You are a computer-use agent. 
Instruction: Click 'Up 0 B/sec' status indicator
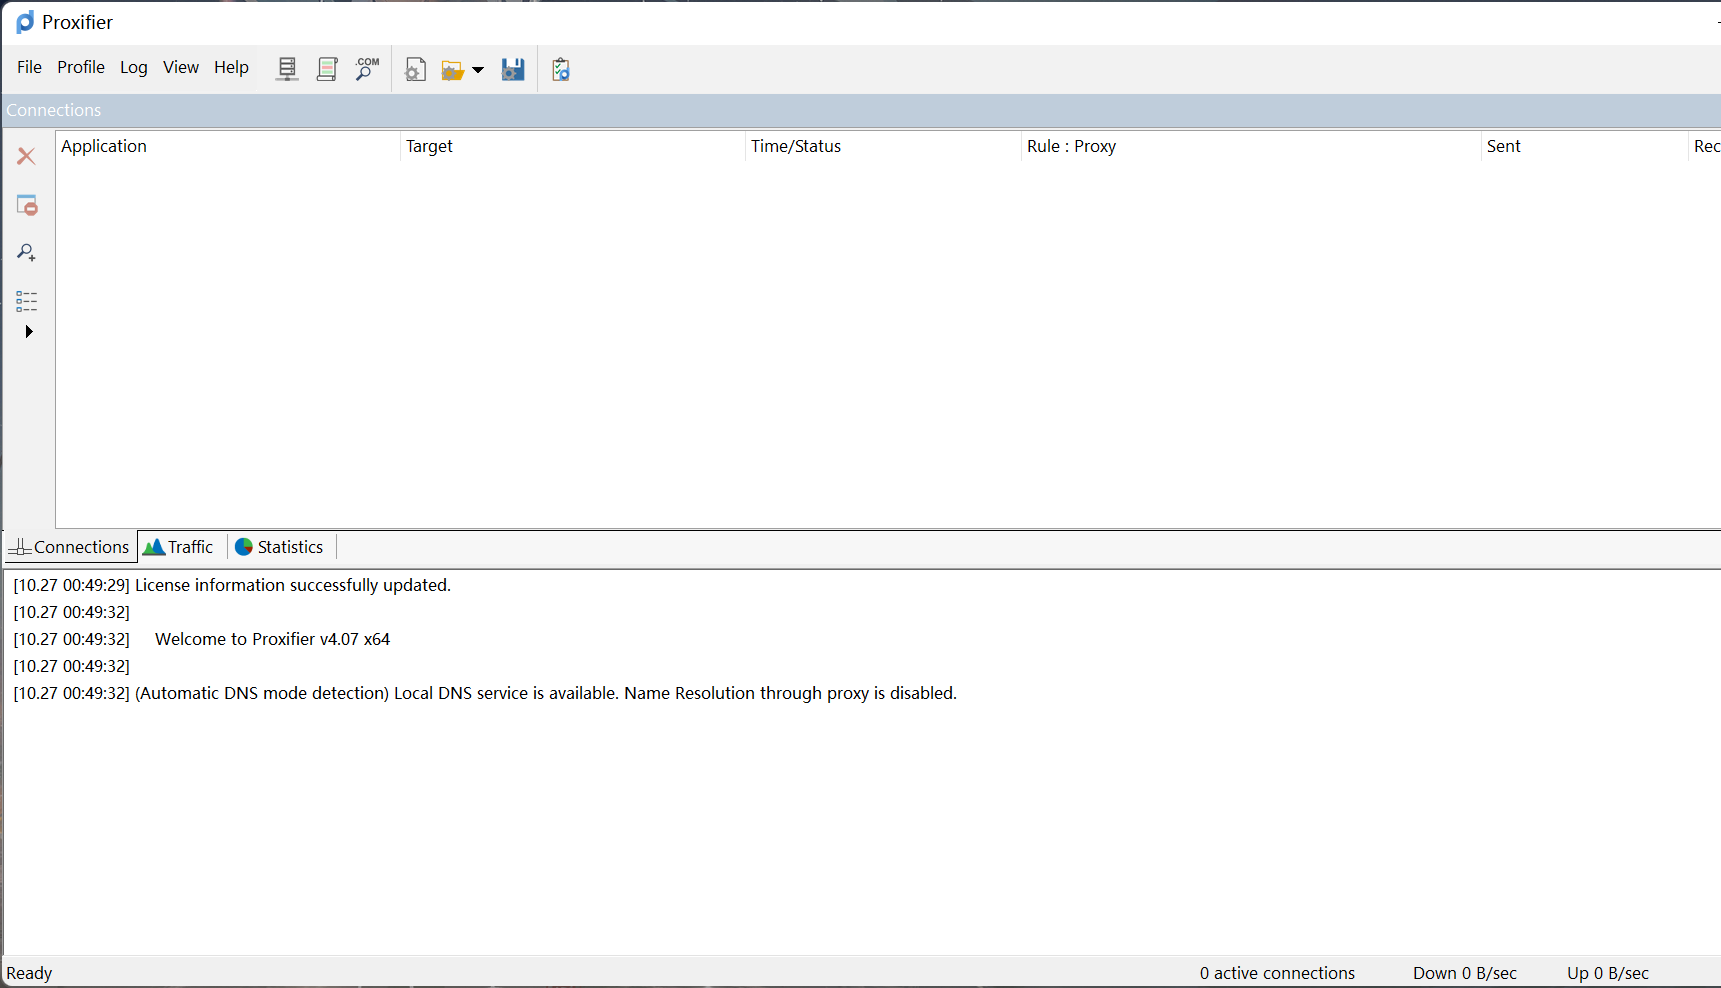tap(1607, 973)
